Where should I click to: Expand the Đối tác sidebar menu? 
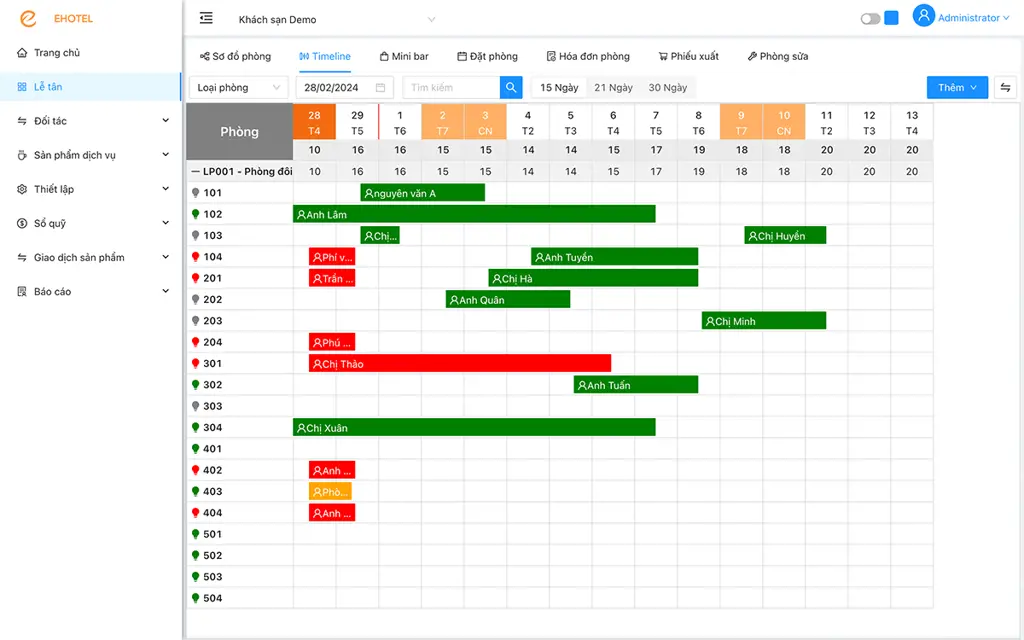pyautogui.click(x=91, y=121)
